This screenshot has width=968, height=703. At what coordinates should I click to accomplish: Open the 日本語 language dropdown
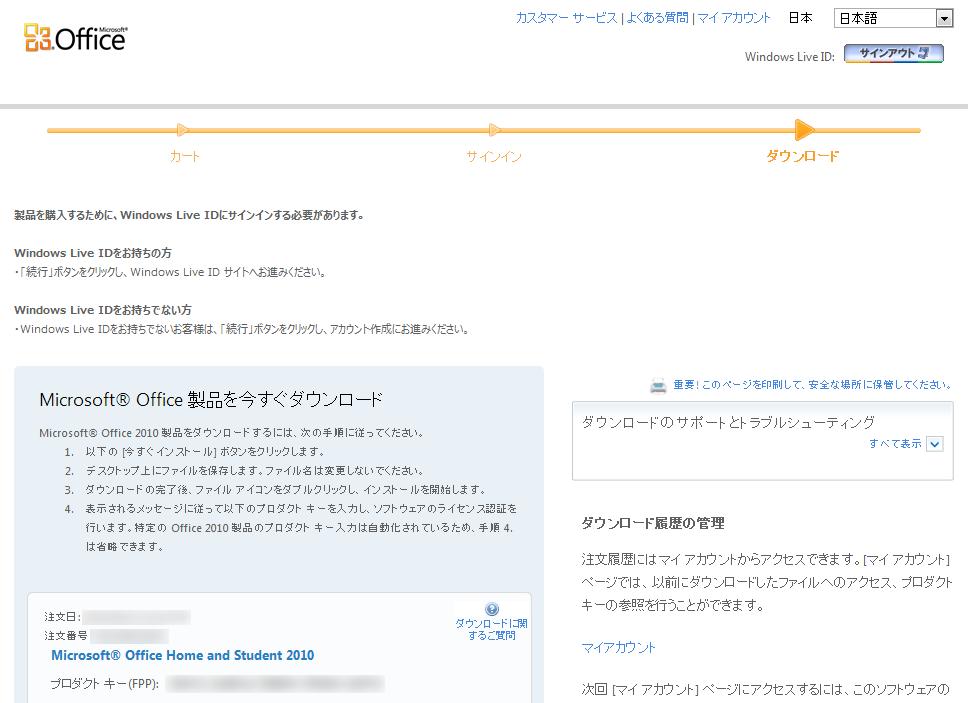tap(893, 18)
